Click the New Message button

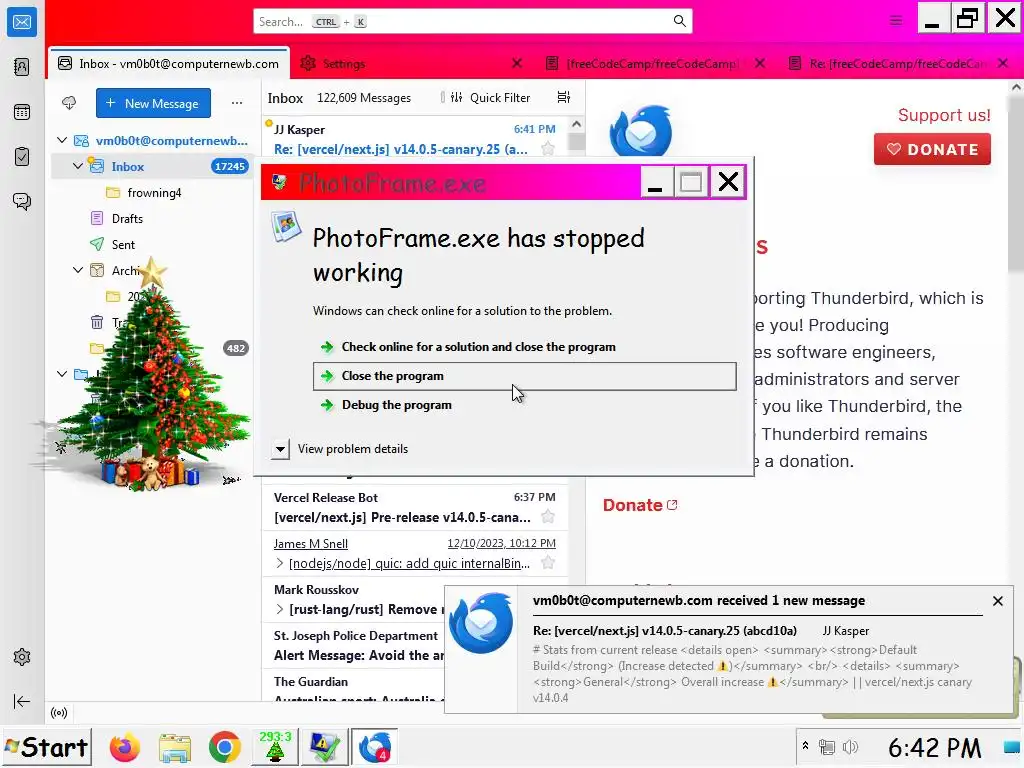point(153,103)
